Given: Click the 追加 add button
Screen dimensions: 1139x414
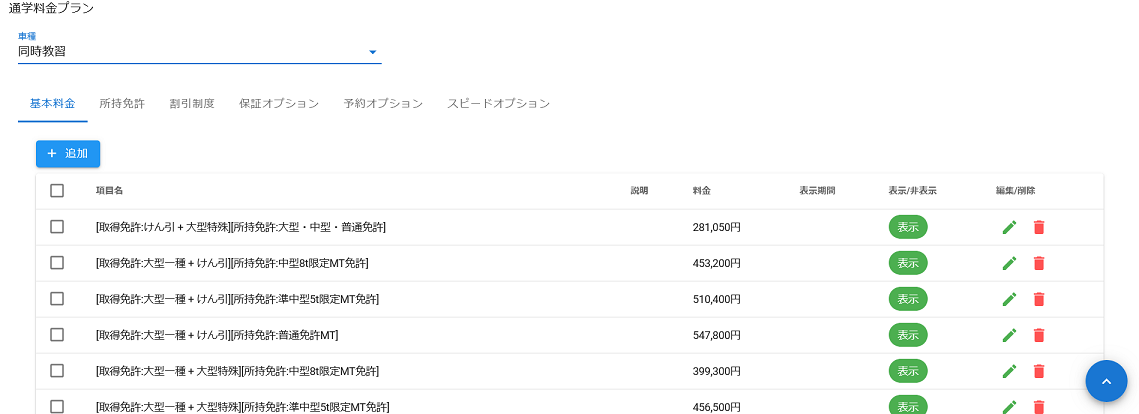Looking at the screenshot, I should (x=68, y=154).
